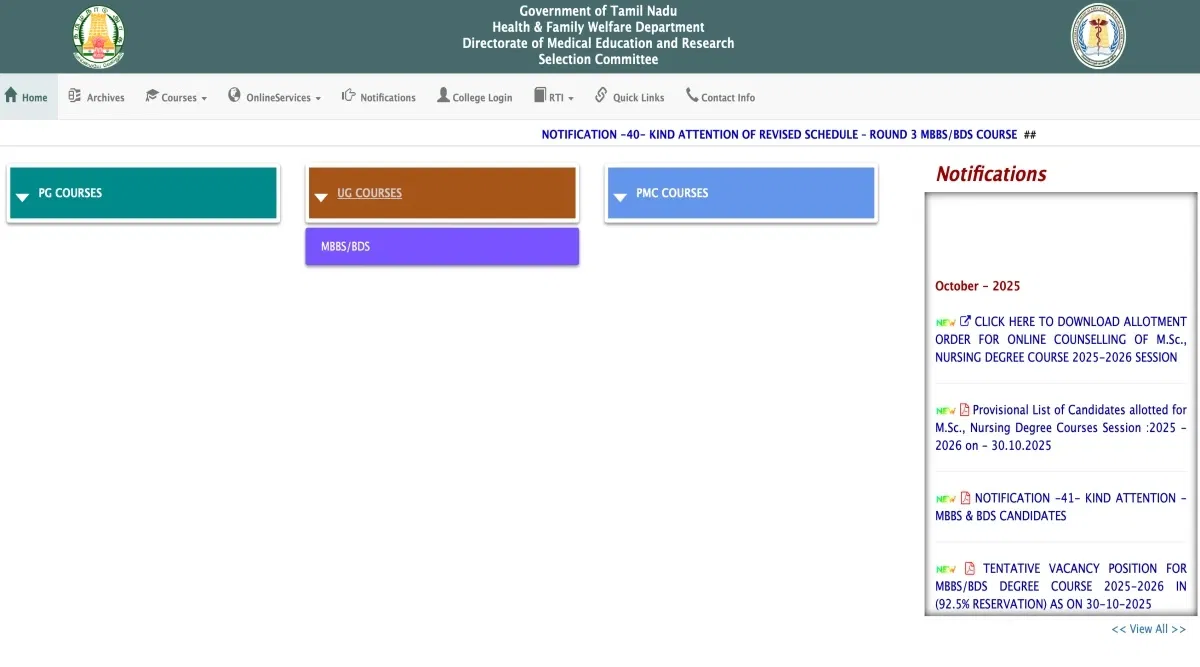
Task: Open the scrolling Notification 40 revised schedule link
Action: (778, 135)
